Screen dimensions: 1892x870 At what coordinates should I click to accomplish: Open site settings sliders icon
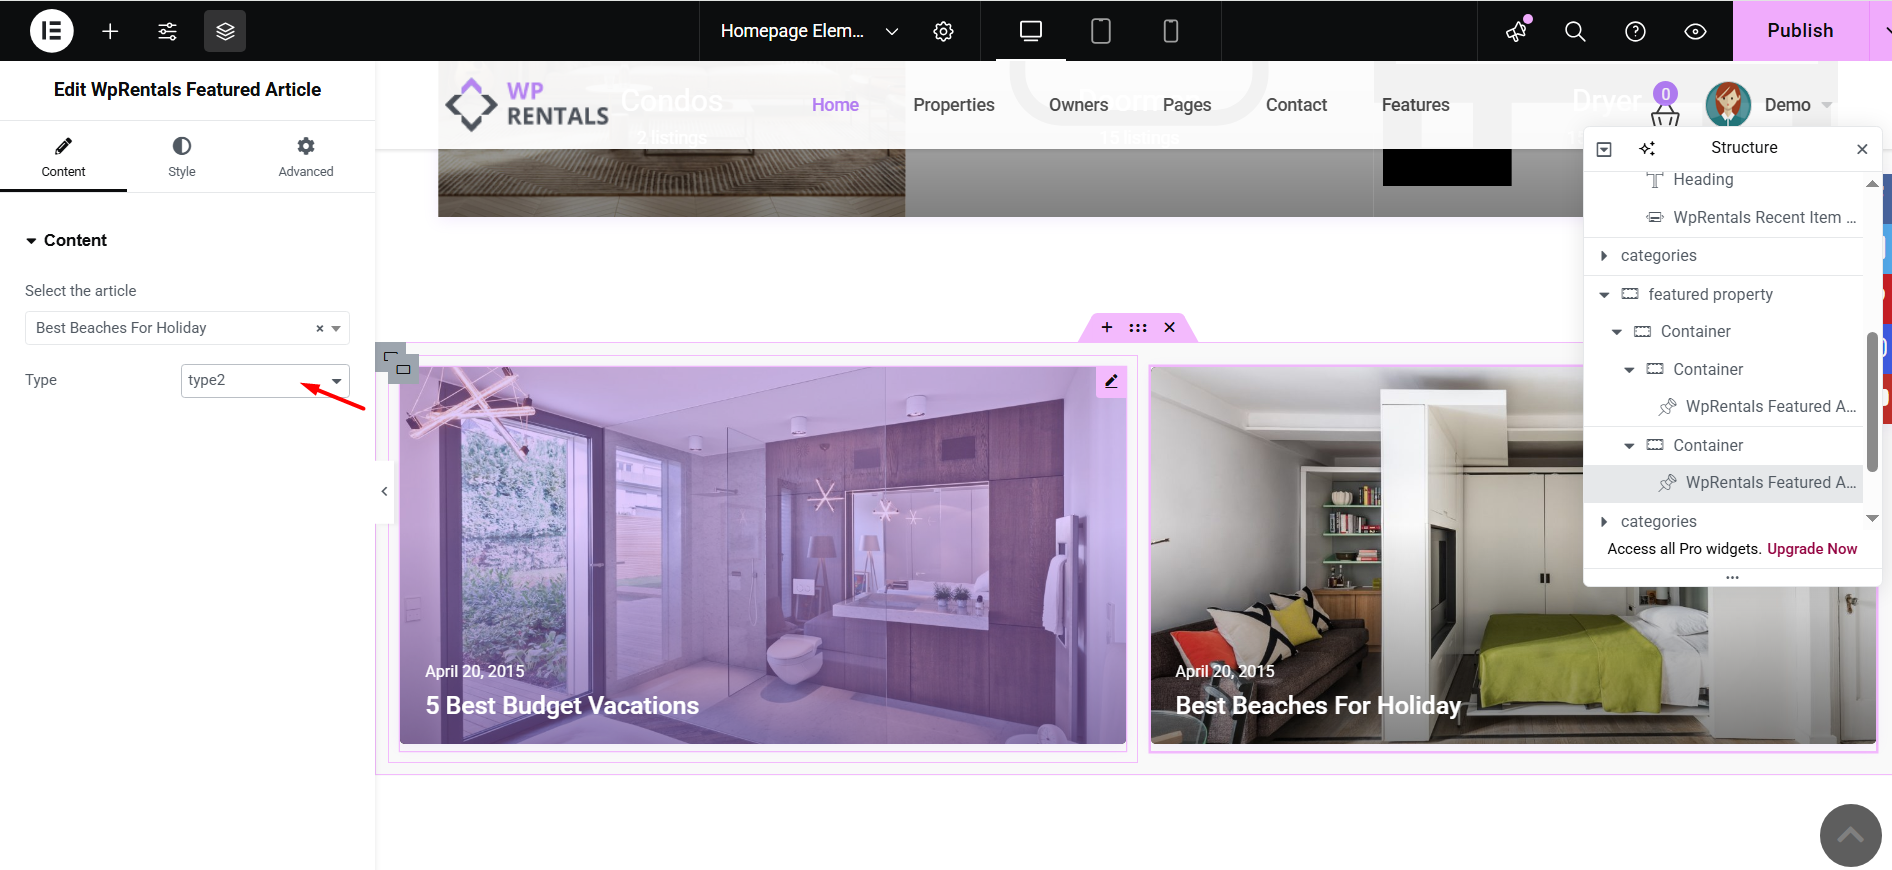167,31
